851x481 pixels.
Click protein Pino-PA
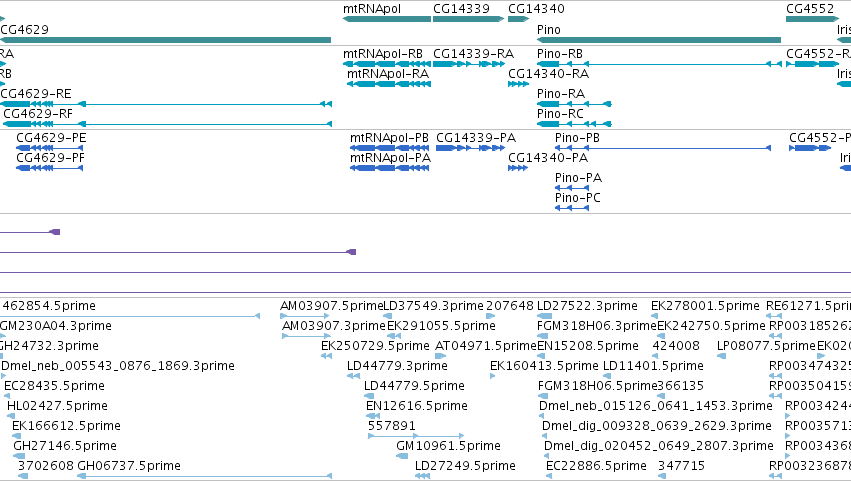pyautogui.click(x=578, y=178)
